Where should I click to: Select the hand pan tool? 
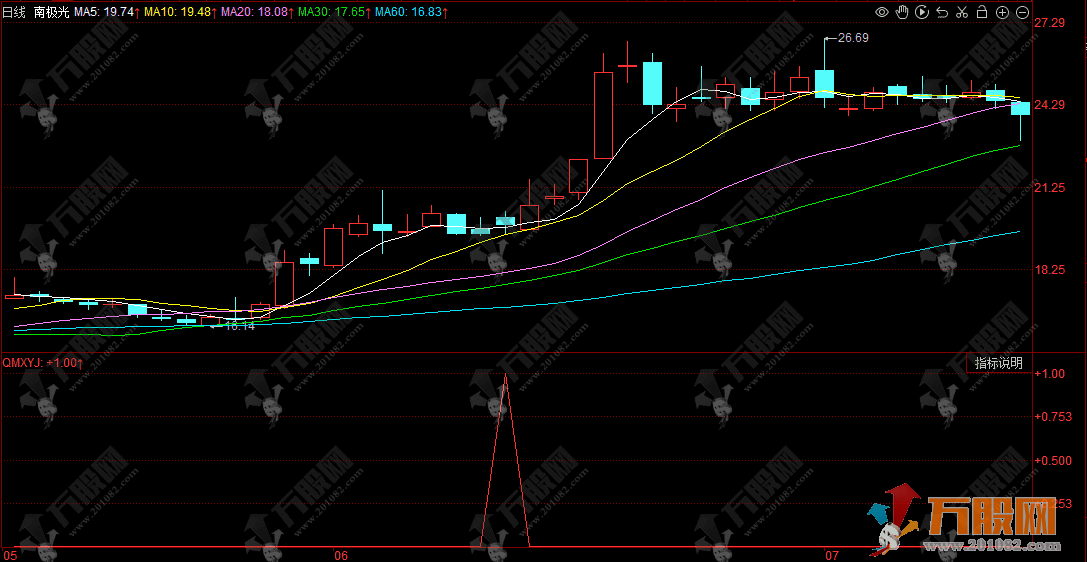pos(902,12)
